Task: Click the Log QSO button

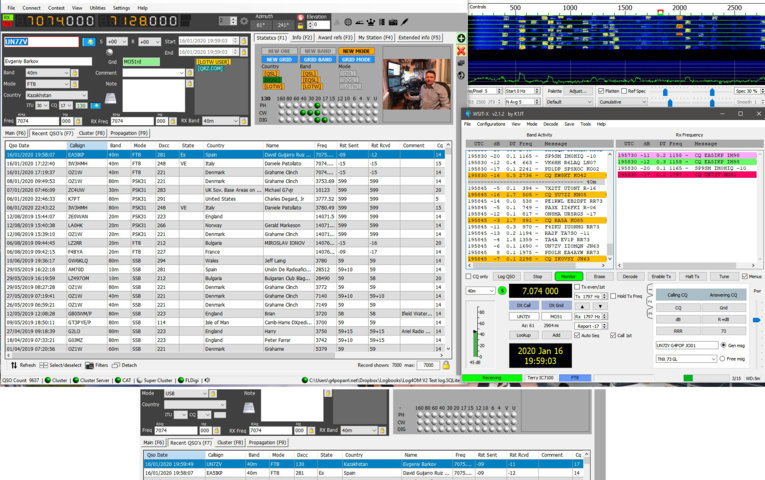Action: tap(506, 277)
